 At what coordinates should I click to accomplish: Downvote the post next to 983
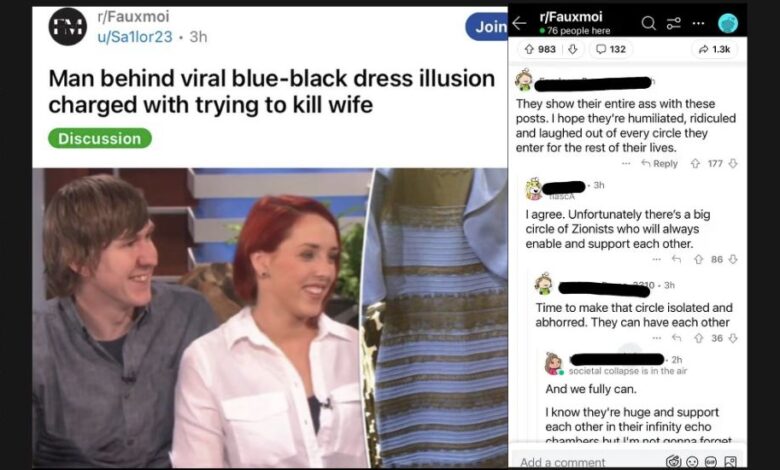pyautogui.click(x=573, y=49)
